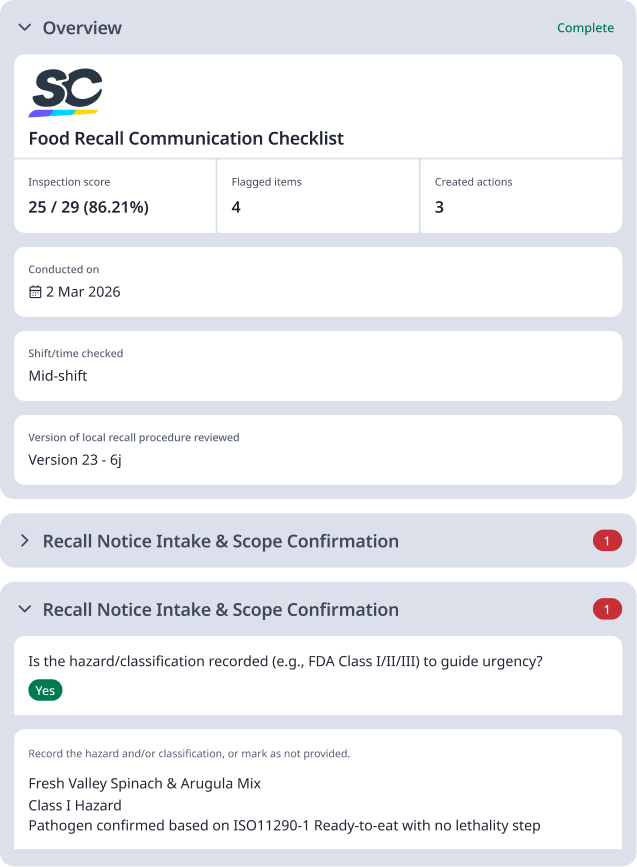This screenshot has width=637, height=867.
Task: Open the Overview section header
Action: (x=82, y=28)
